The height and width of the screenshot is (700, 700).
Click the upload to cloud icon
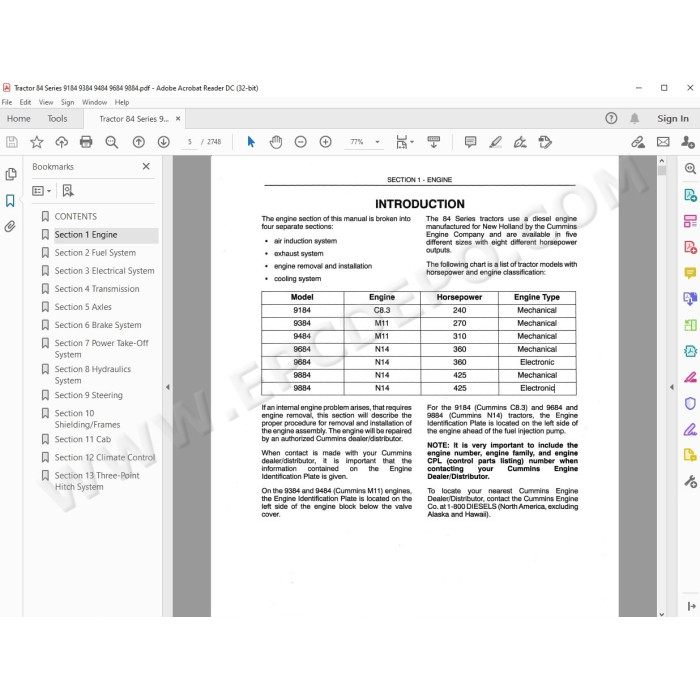[x=62, y=142]
